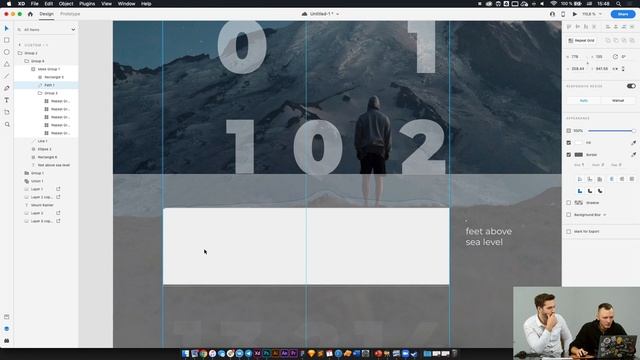This screenshot has height=360, width=640.
Task: Click export icon on last layer row
Action: (x=58, y=221)
